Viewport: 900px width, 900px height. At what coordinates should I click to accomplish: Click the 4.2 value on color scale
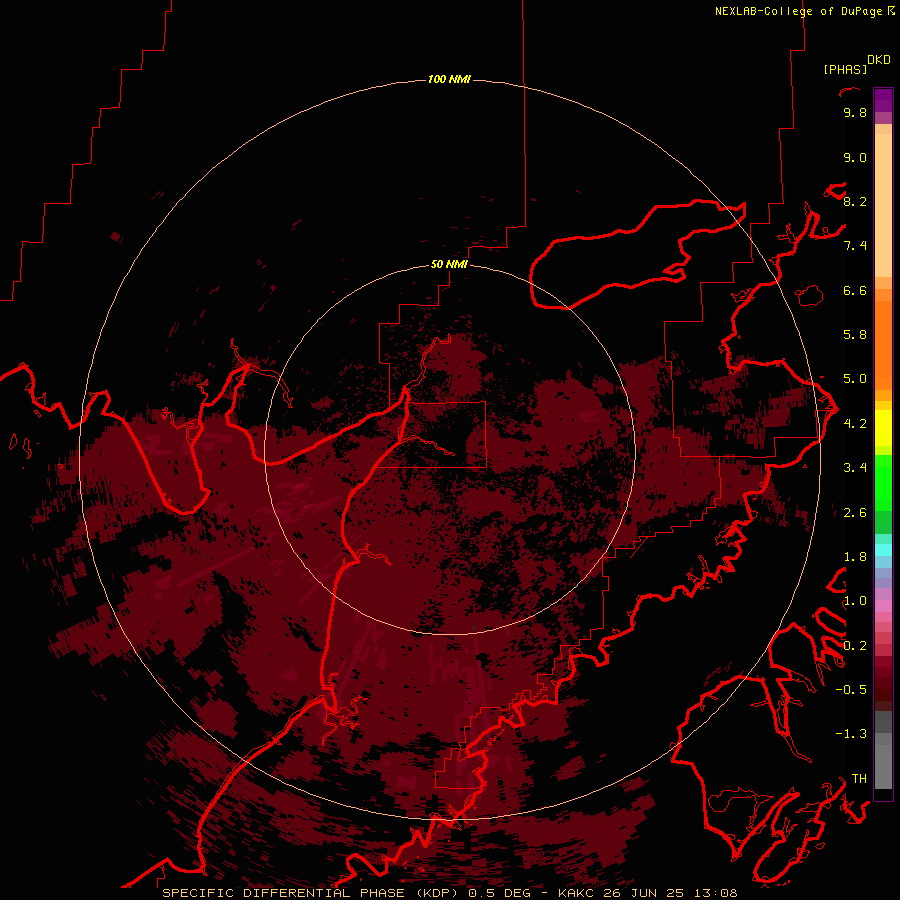[855, 424]
